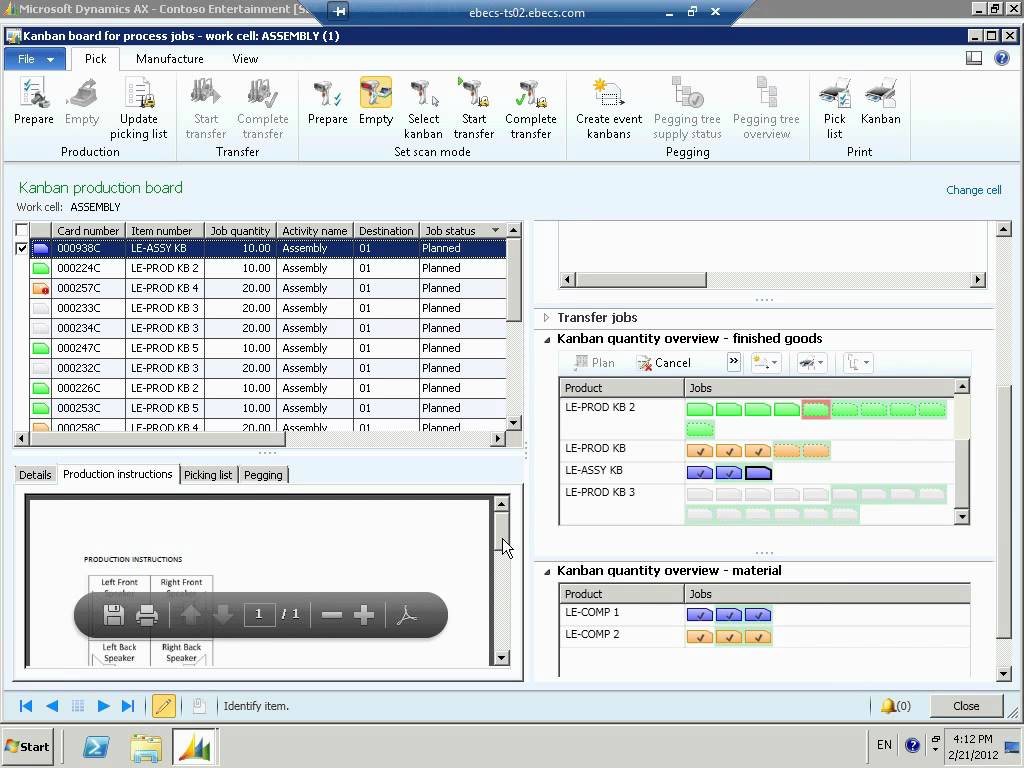Select card number 000224C row
Screen dimensions: 1024x768
tap(268, 268)
